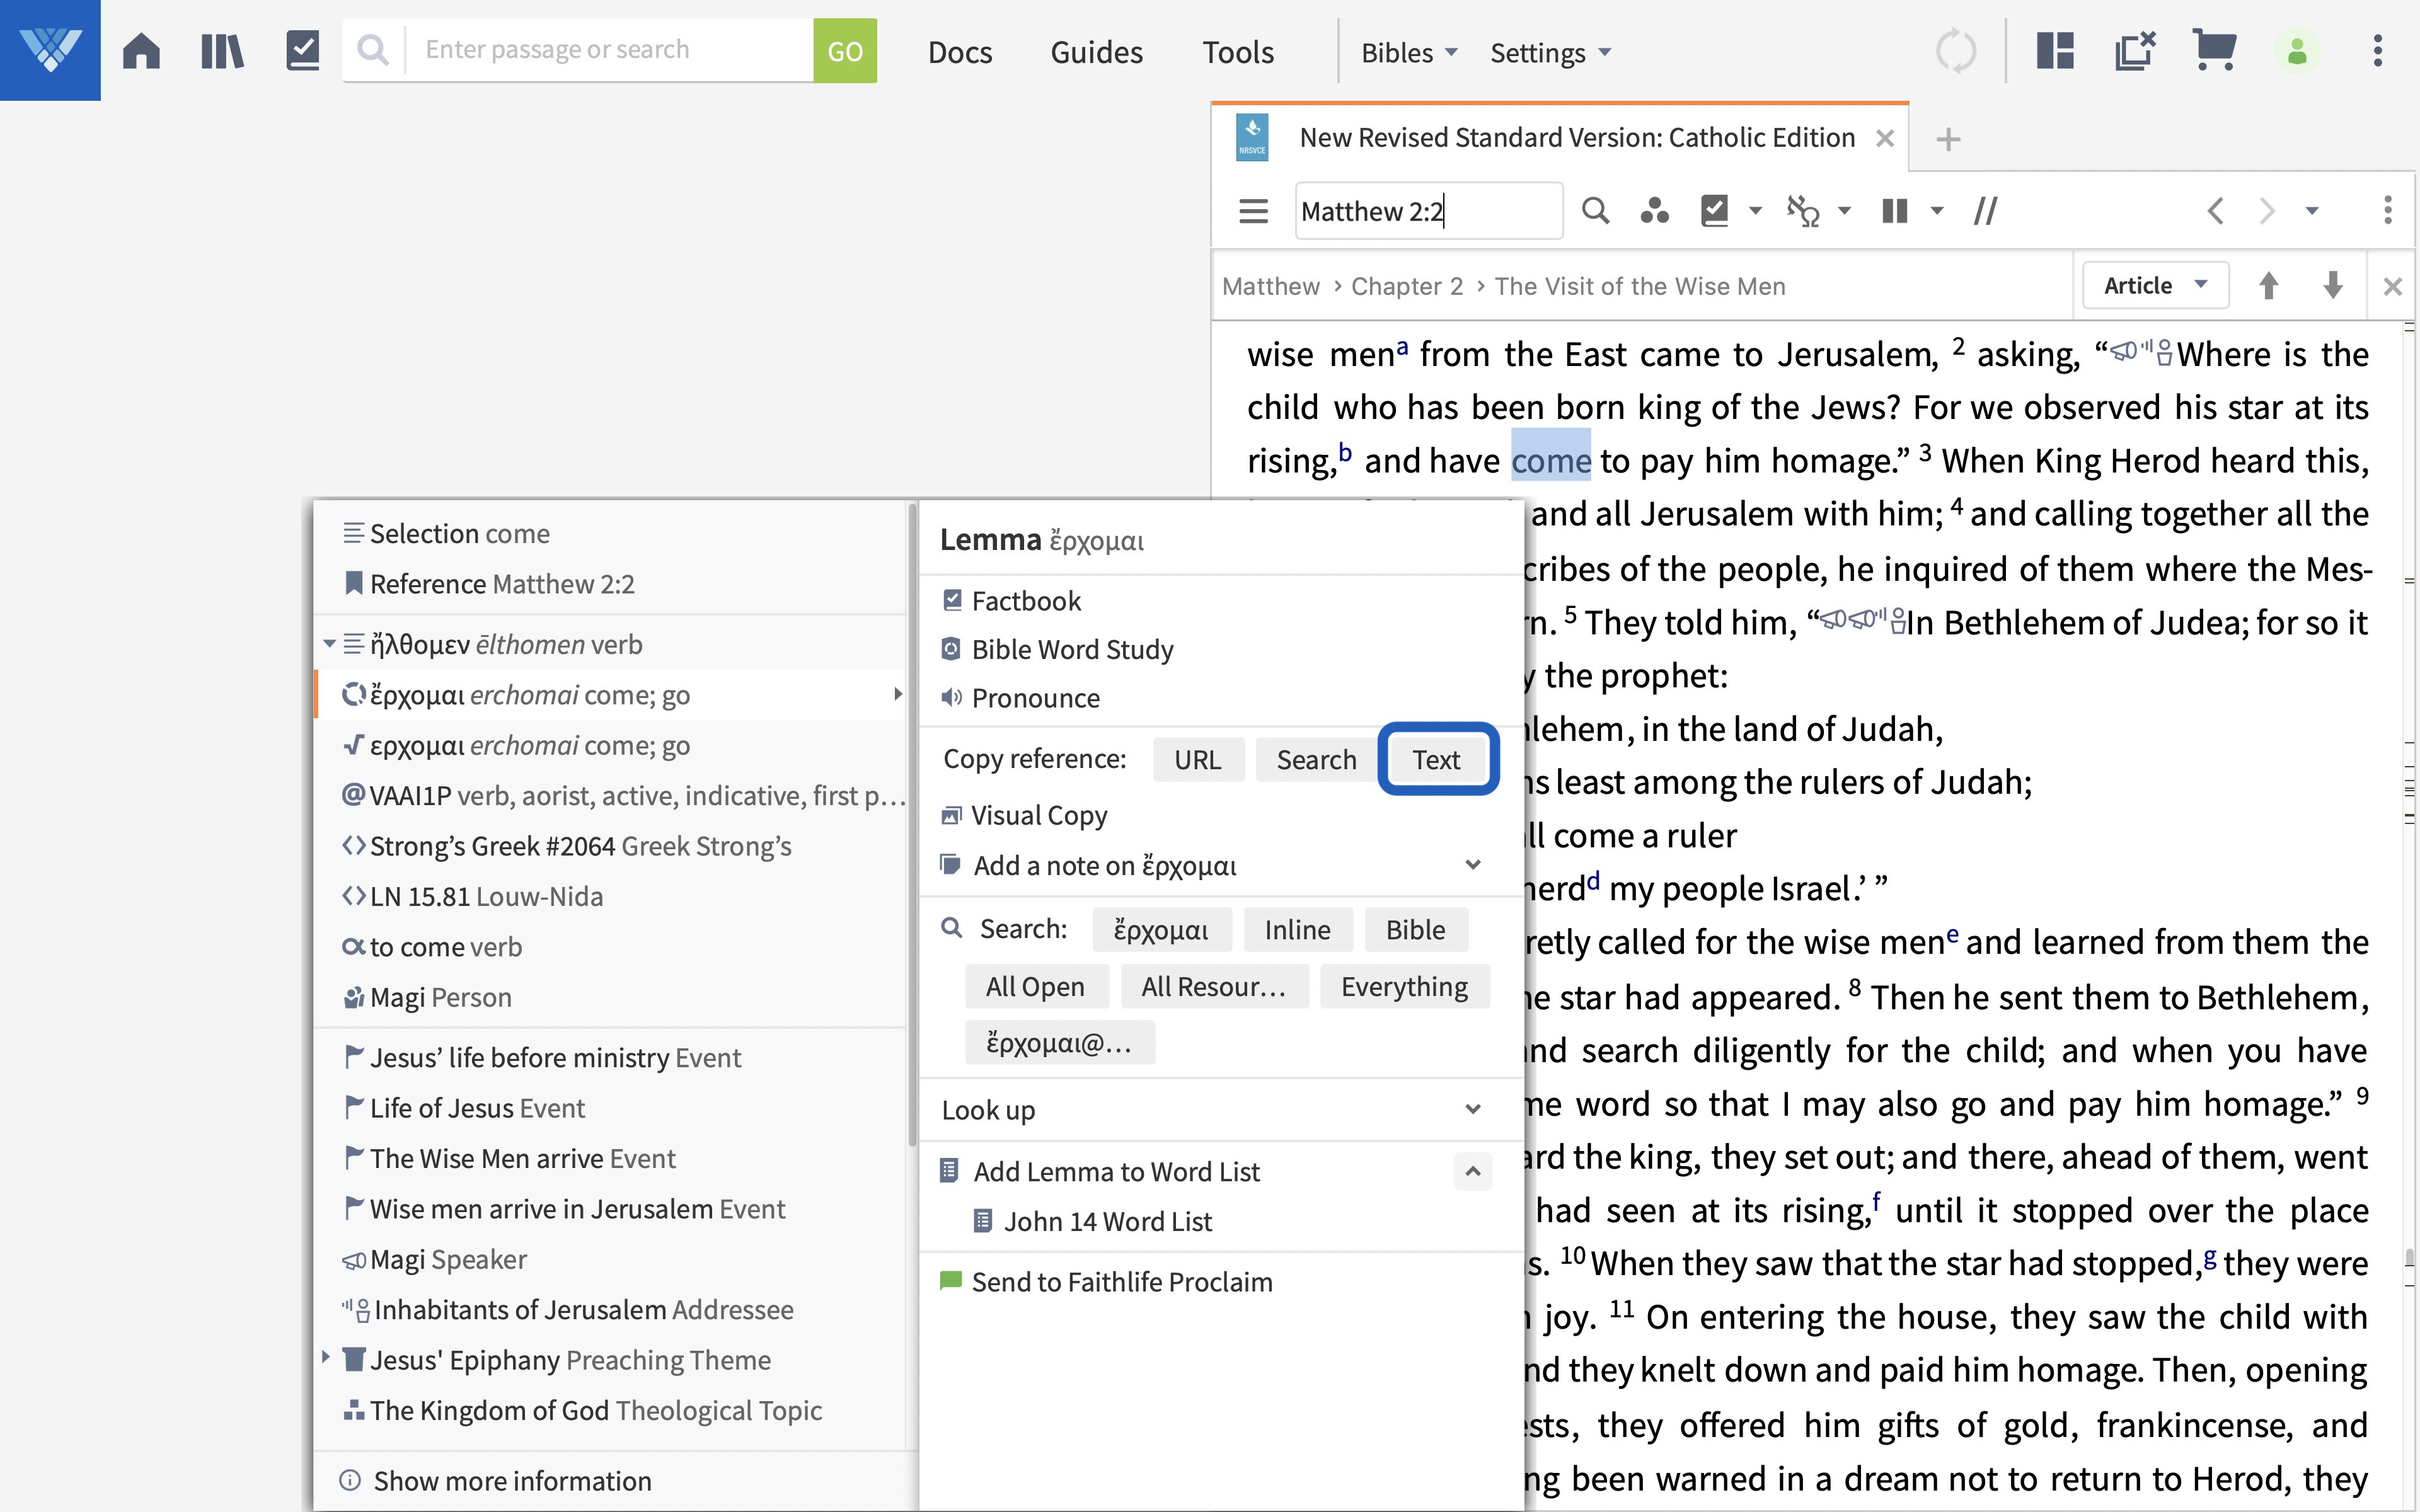Click the navigate back arrow
This screenshot has height=1512, width=2420.
coord(2215,211)
